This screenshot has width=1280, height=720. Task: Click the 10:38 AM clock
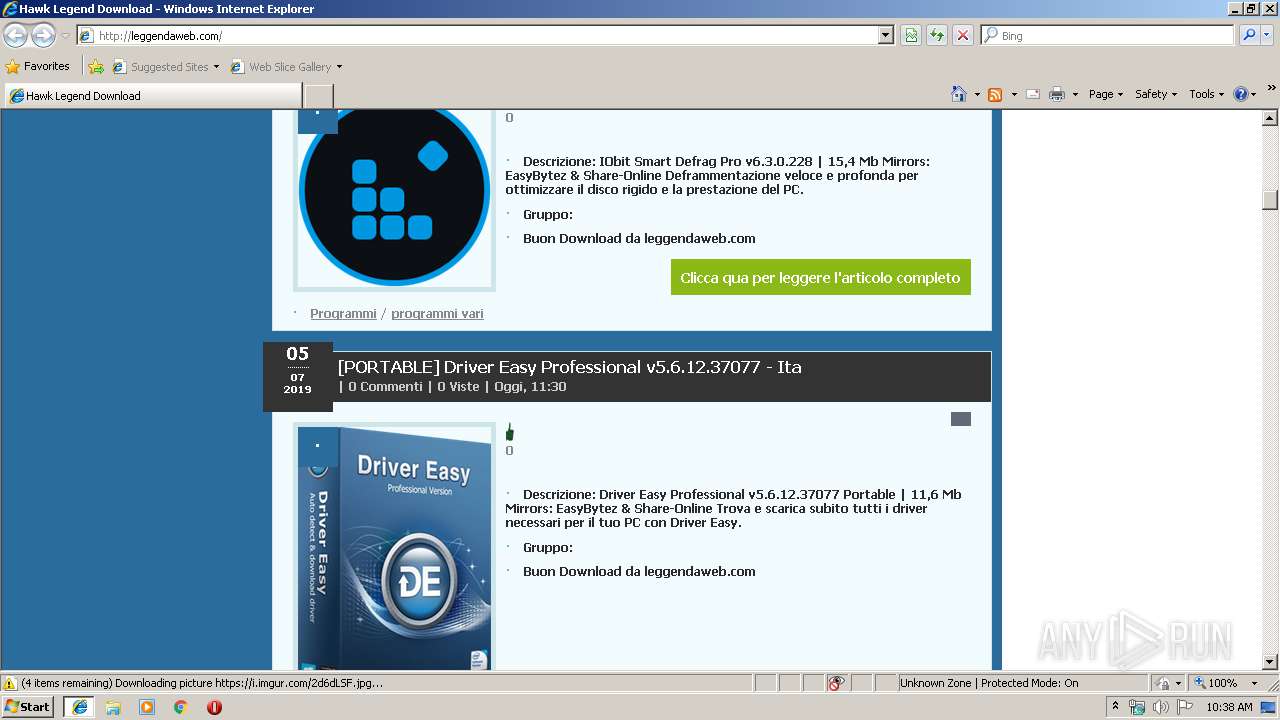[x=1229, y=707]
